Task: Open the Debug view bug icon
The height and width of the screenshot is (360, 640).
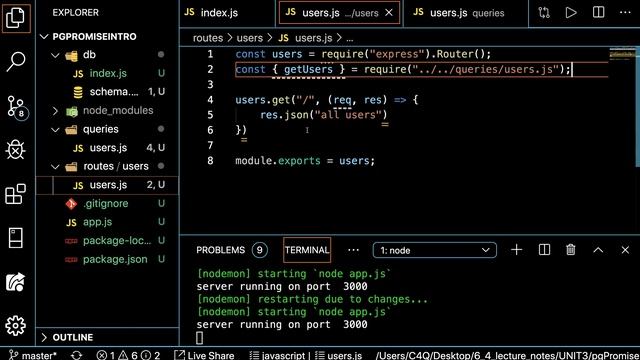Action: (x=16, y=150)
